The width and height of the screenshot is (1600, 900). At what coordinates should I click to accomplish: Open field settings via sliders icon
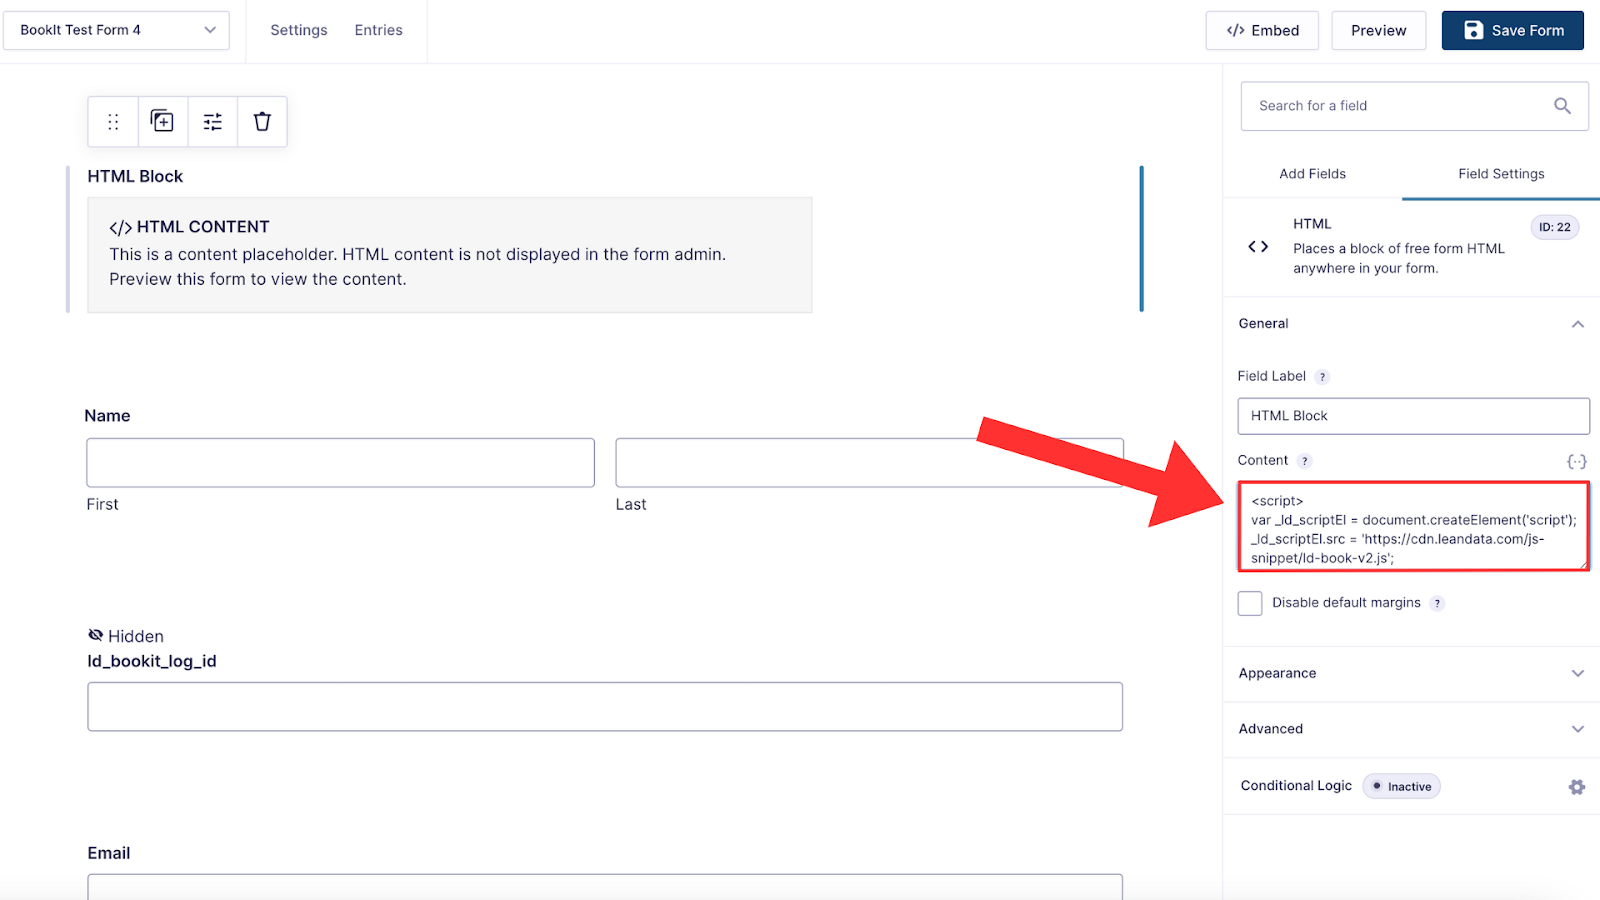[213, 122]
